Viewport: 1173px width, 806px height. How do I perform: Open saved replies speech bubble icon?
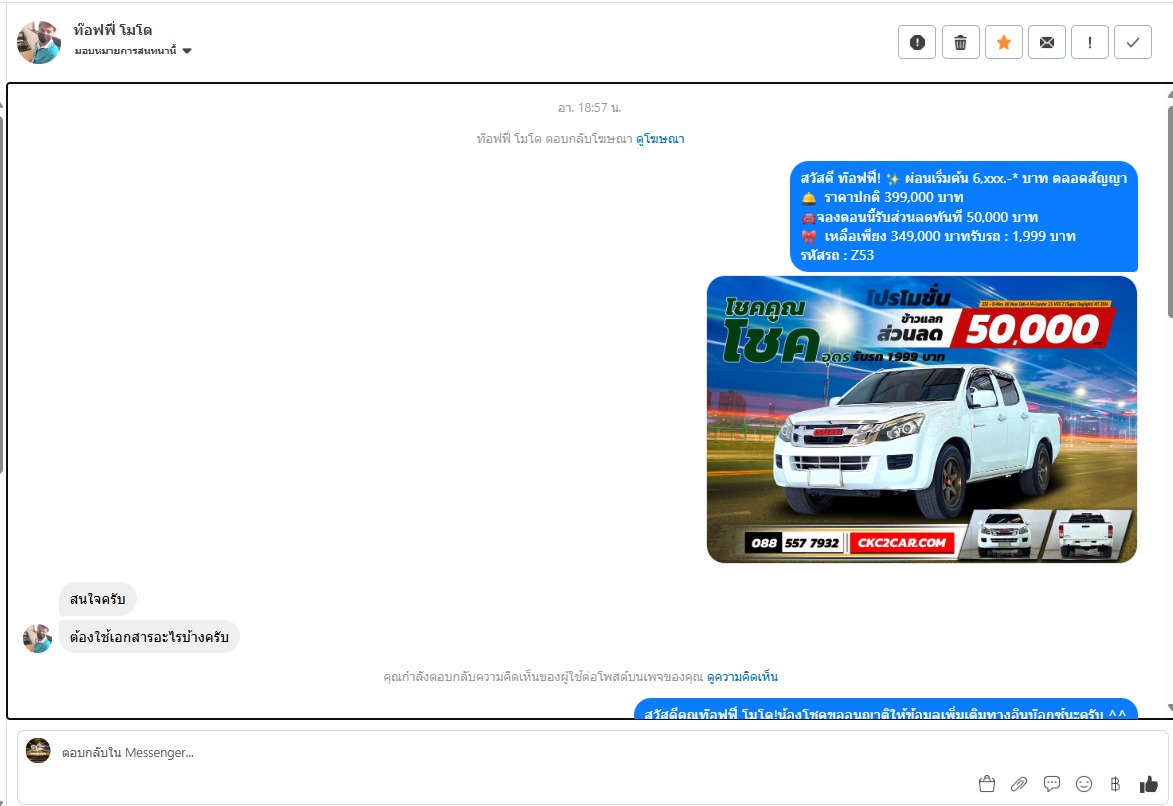coord(1052,784)
